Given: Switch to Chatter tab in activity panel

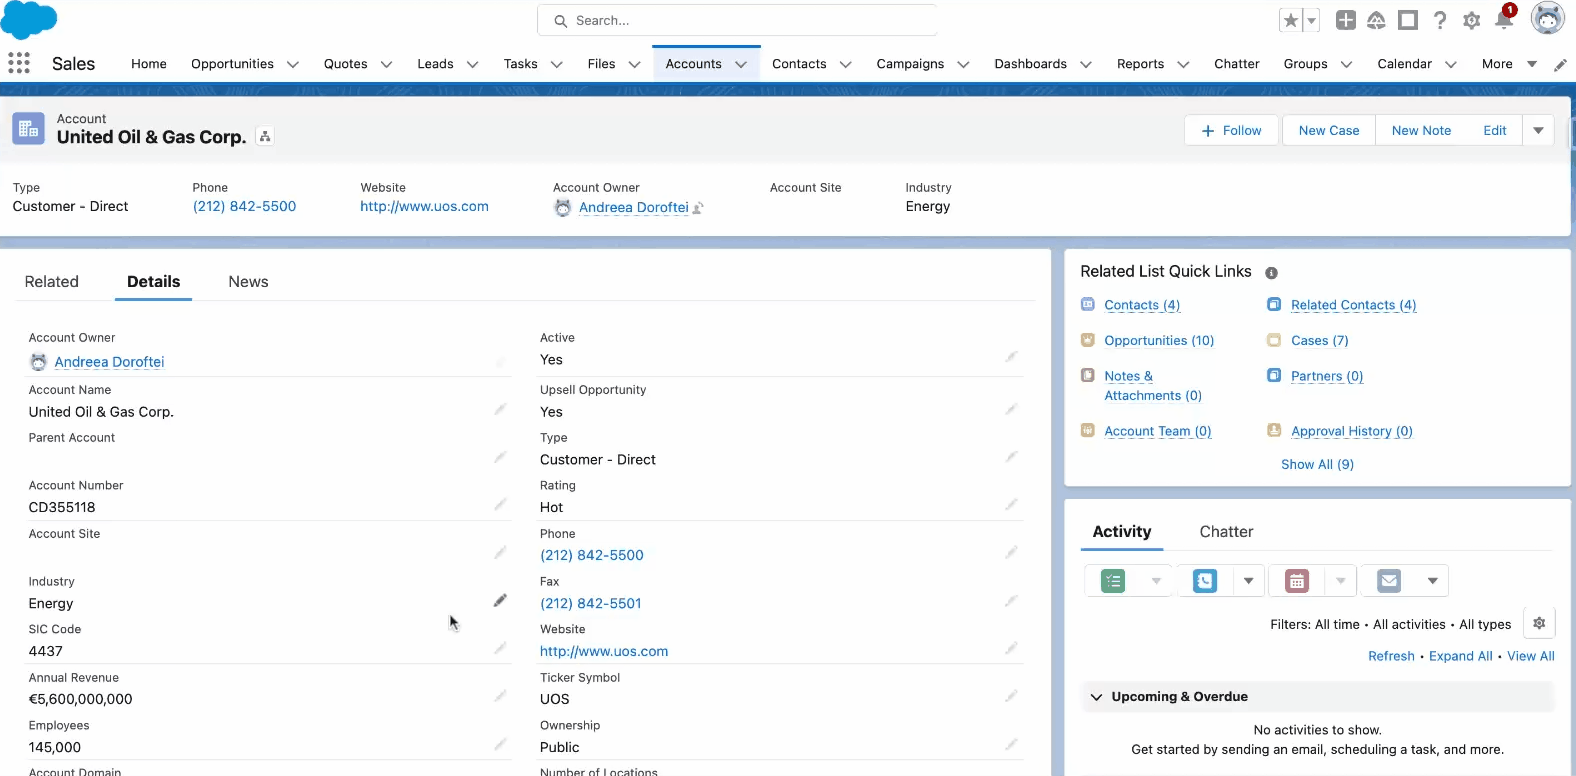Looking at the screenshot, I should pyautogui.click(x=1226, y=532).
